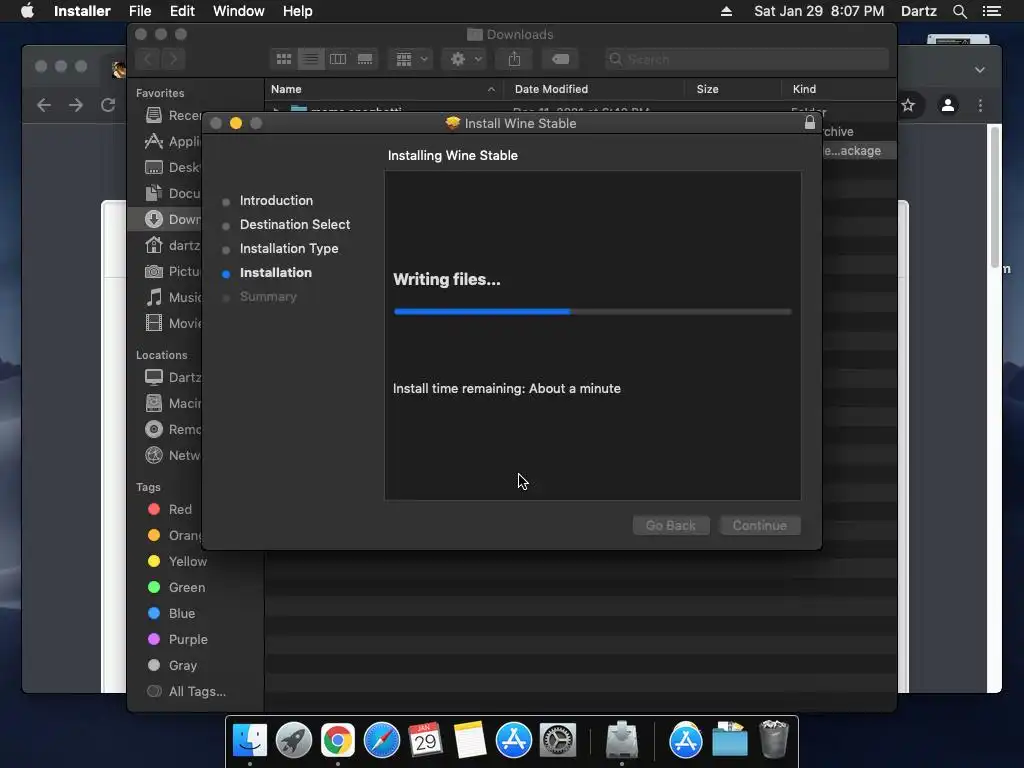This screenshot has height=768, width=1024.
Task: Select the Summary step
Action: [268, 296]
